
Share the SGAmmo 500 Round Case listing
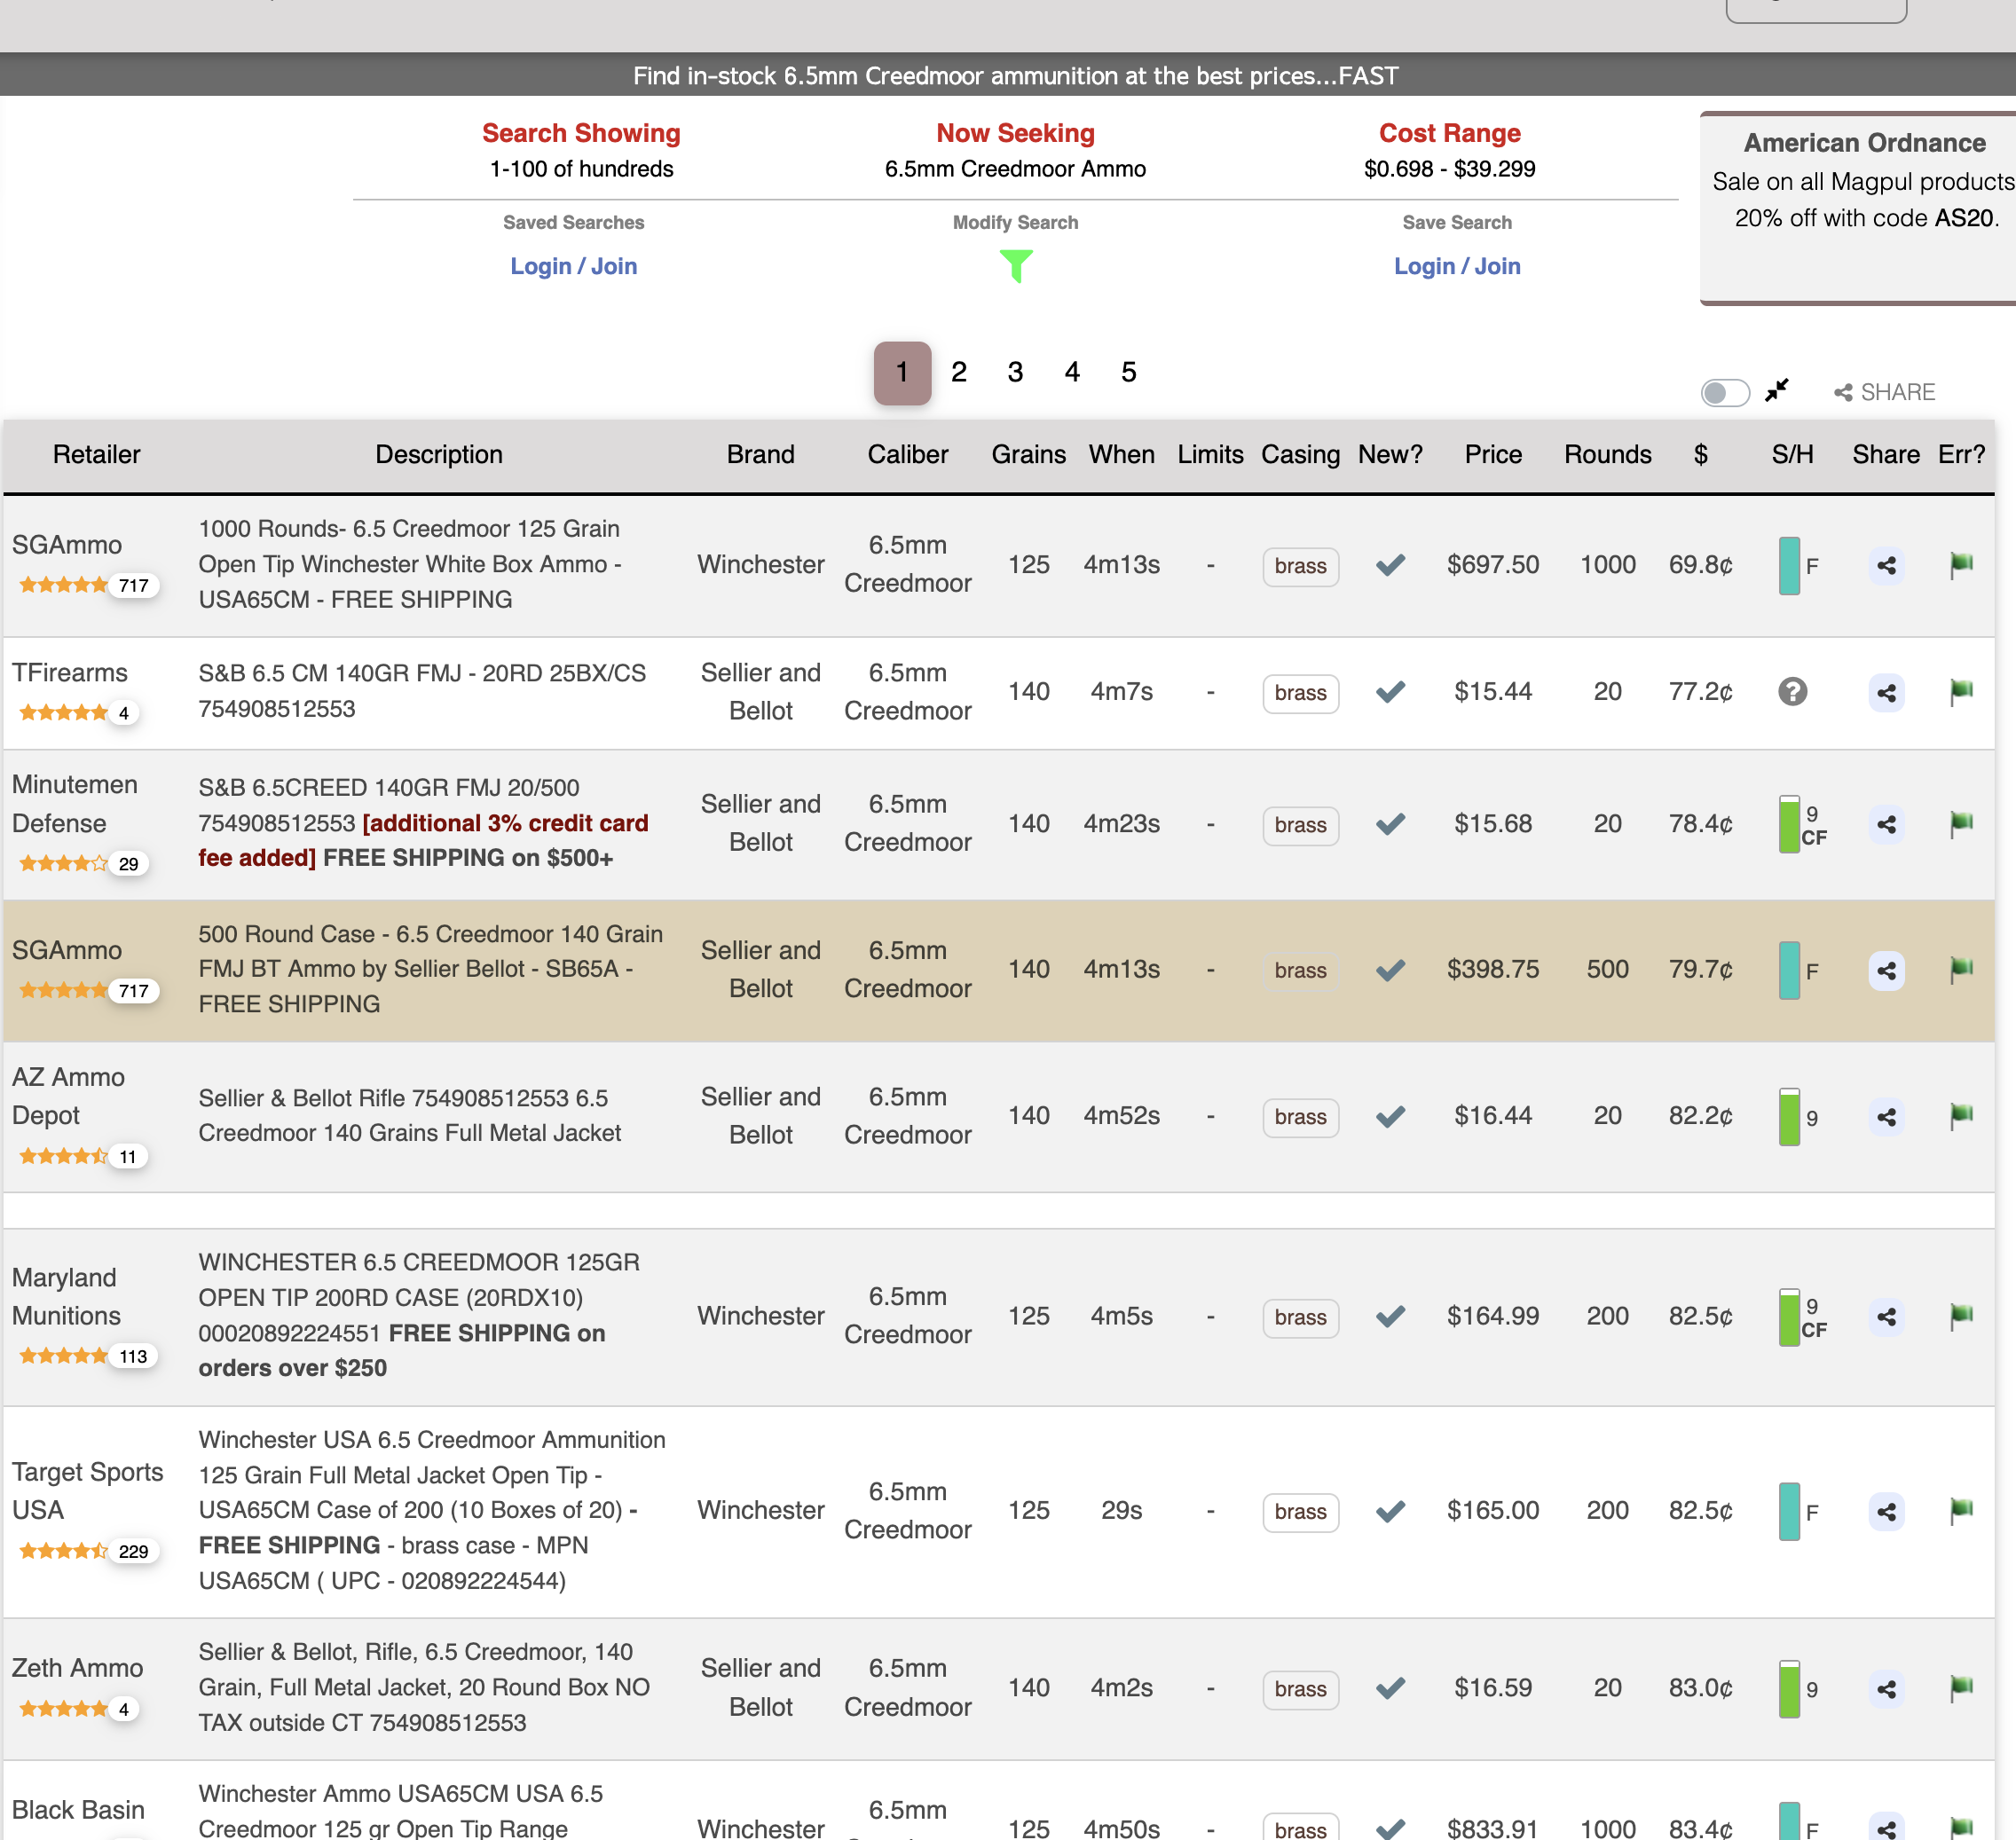tap(1886, 971)
